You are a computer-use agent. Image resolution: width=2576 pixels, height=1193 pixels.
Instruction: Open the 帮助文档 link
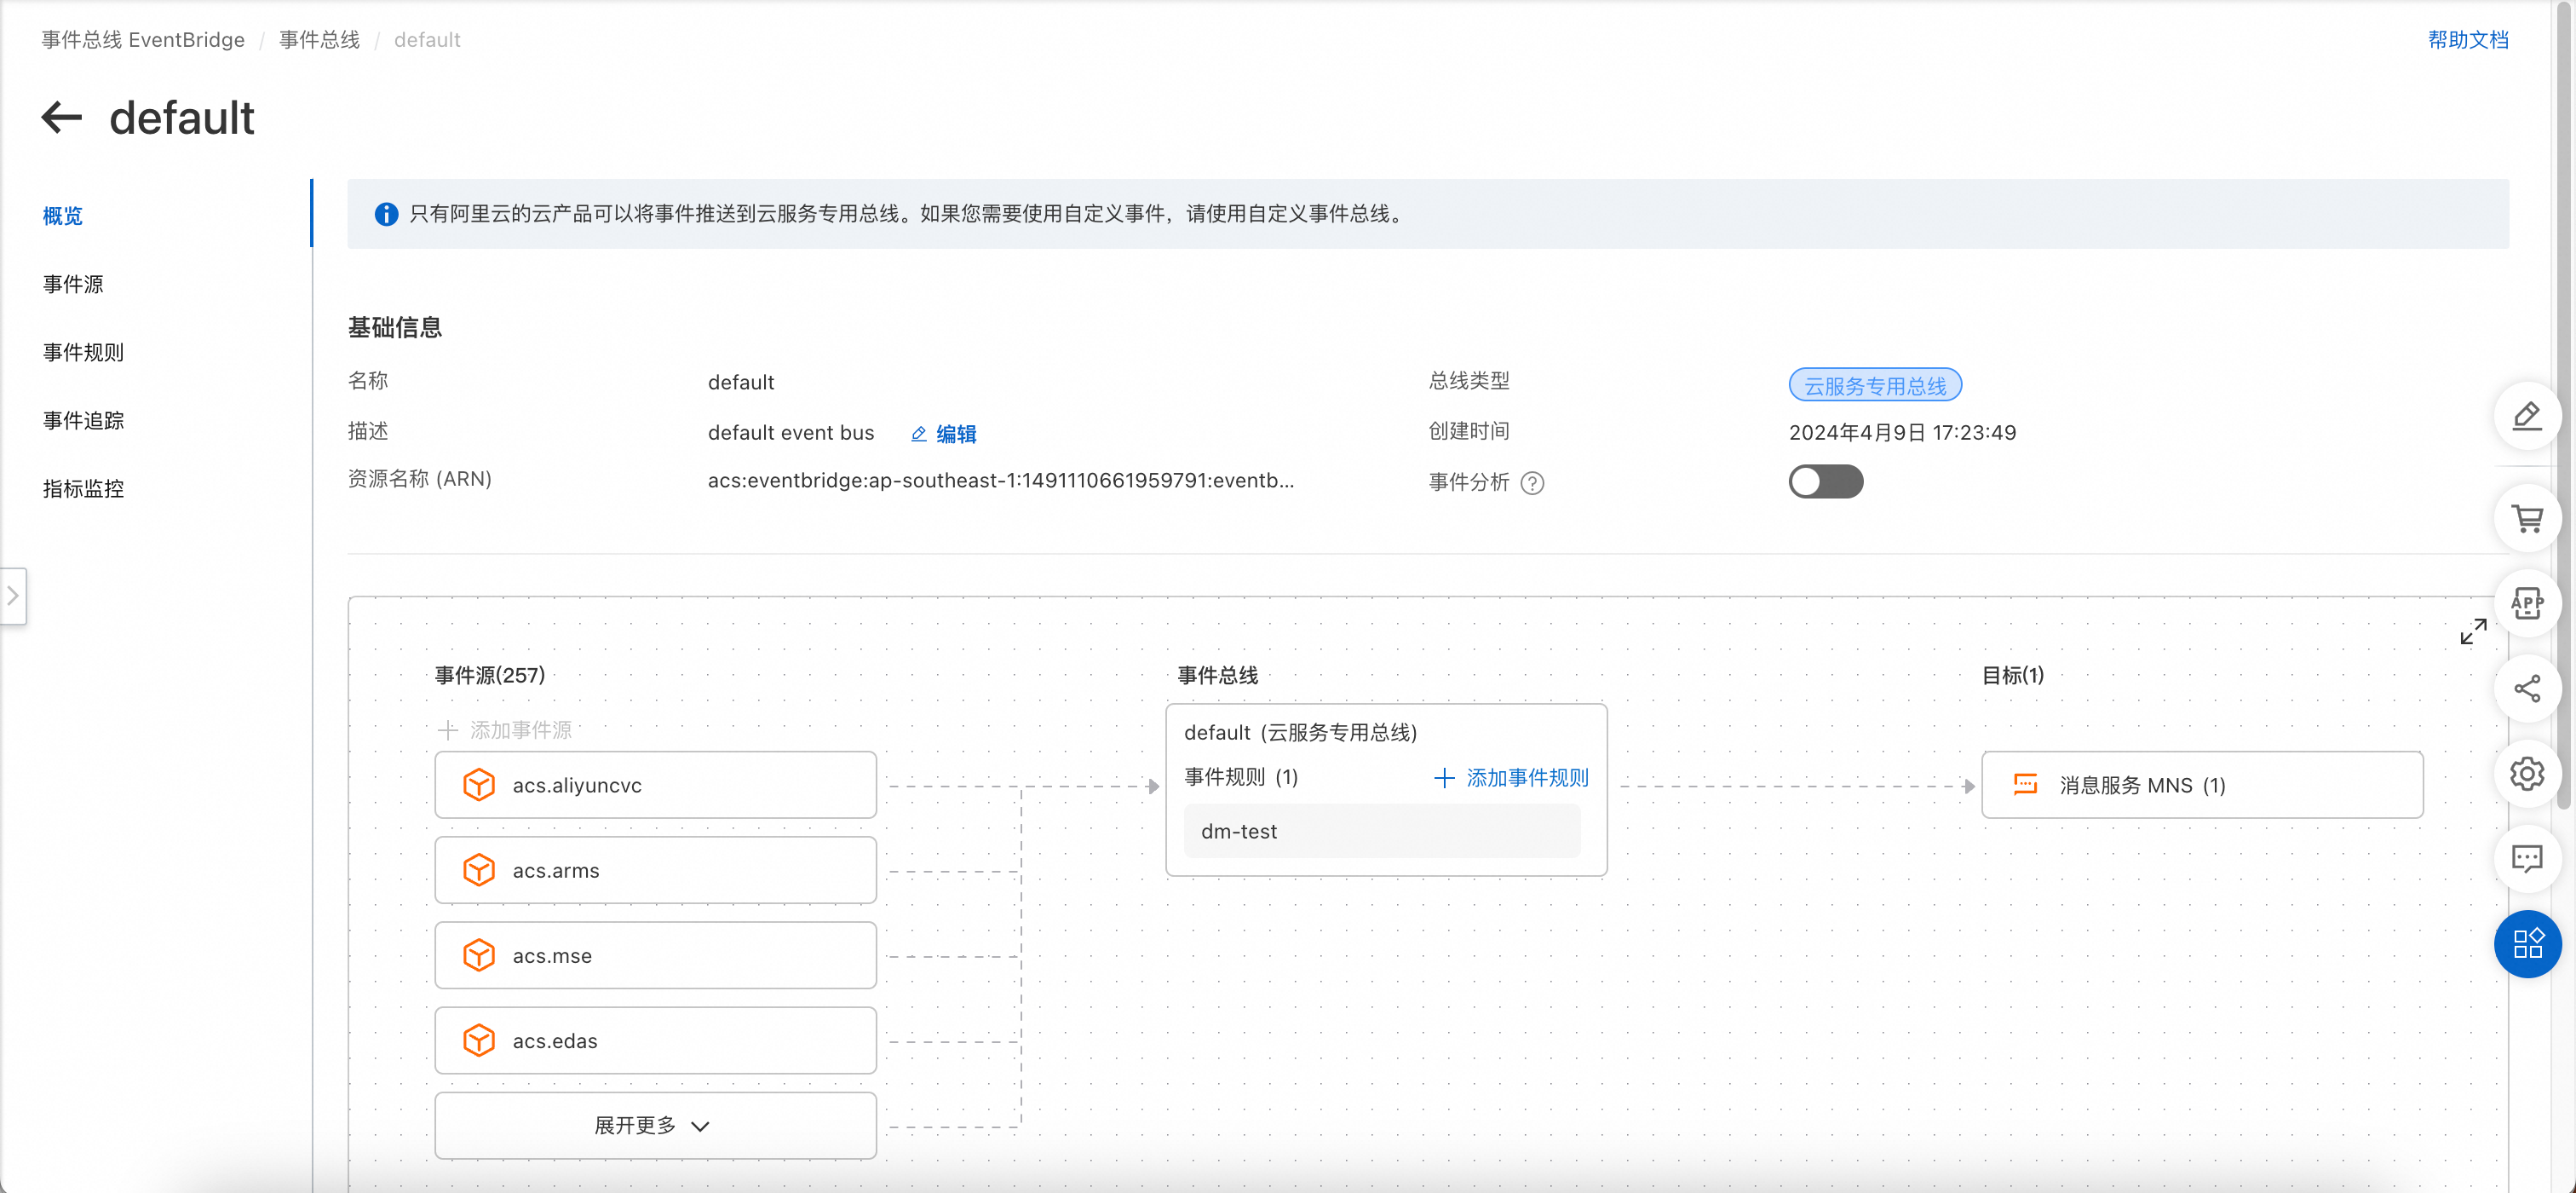[x=2468, y=40]
